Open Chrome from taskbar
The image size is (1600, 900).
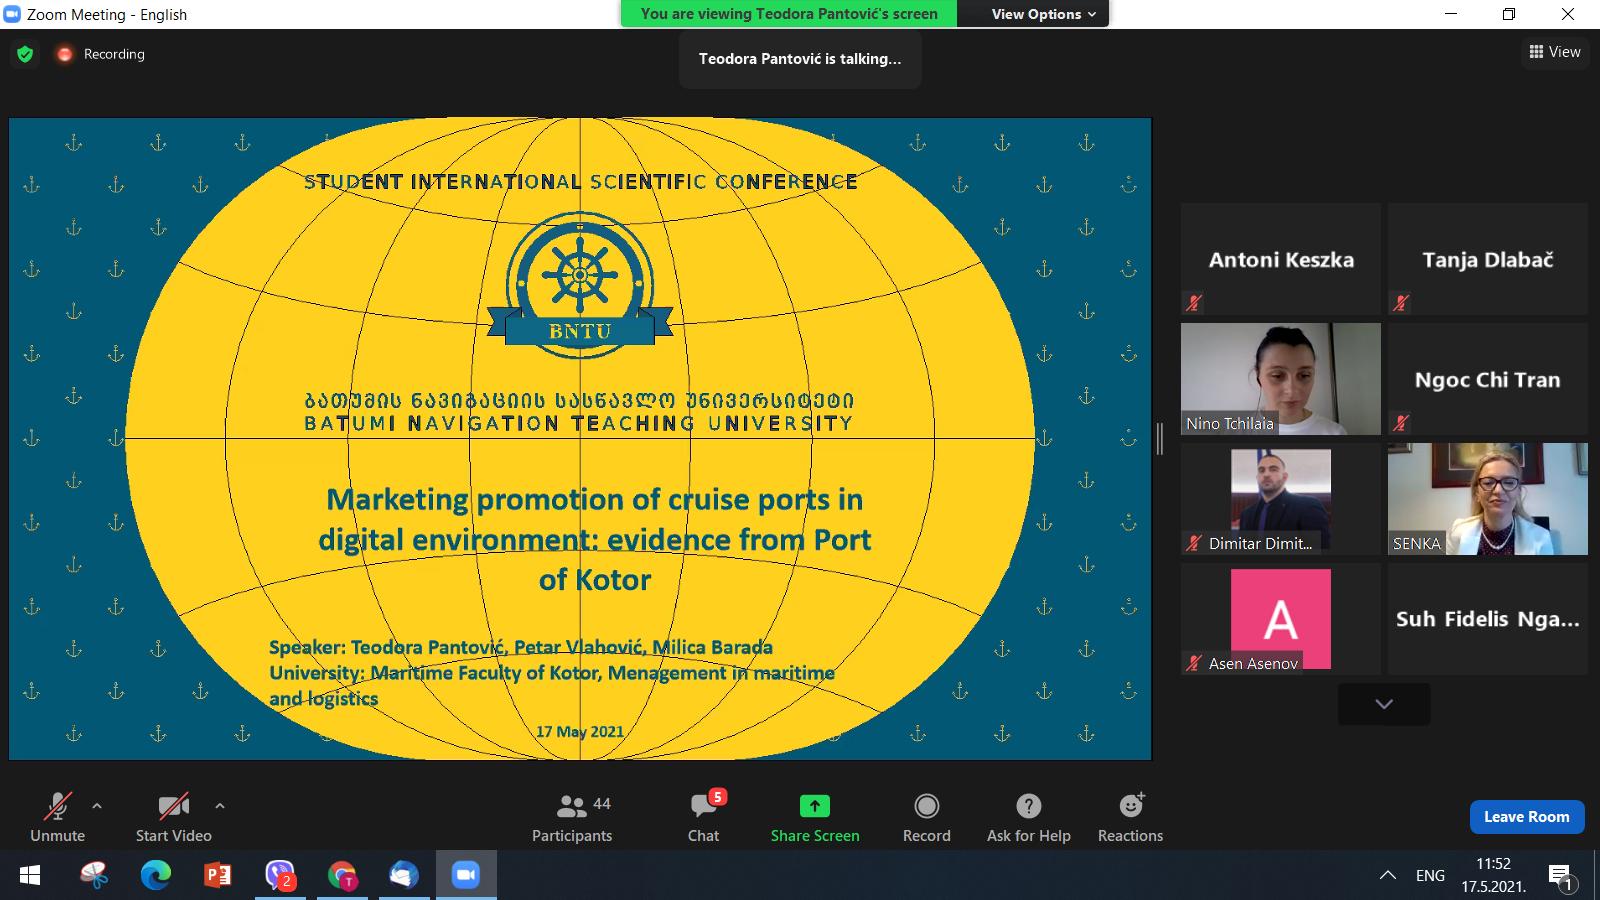[342, 876]
